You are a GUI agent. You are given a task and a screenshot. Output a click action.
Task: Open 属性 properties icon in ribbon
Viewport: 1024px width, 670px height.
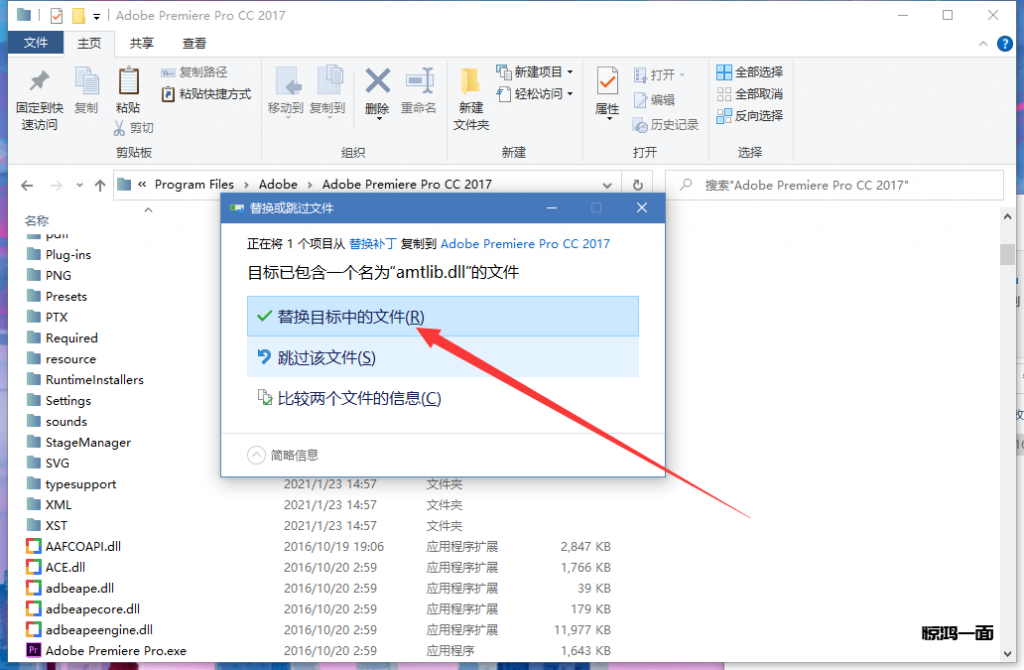tap(607, 82)
